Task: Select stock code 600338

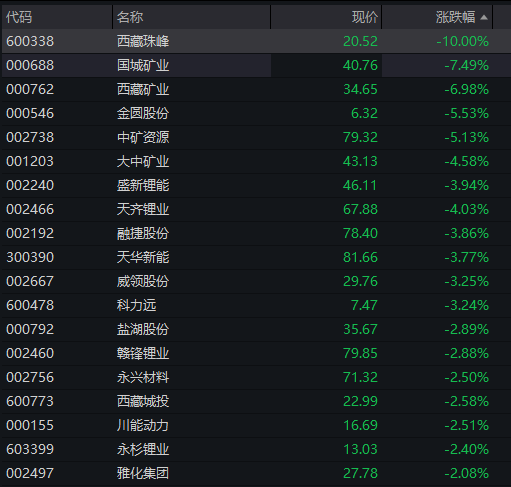Action: [x=30, y=41]
